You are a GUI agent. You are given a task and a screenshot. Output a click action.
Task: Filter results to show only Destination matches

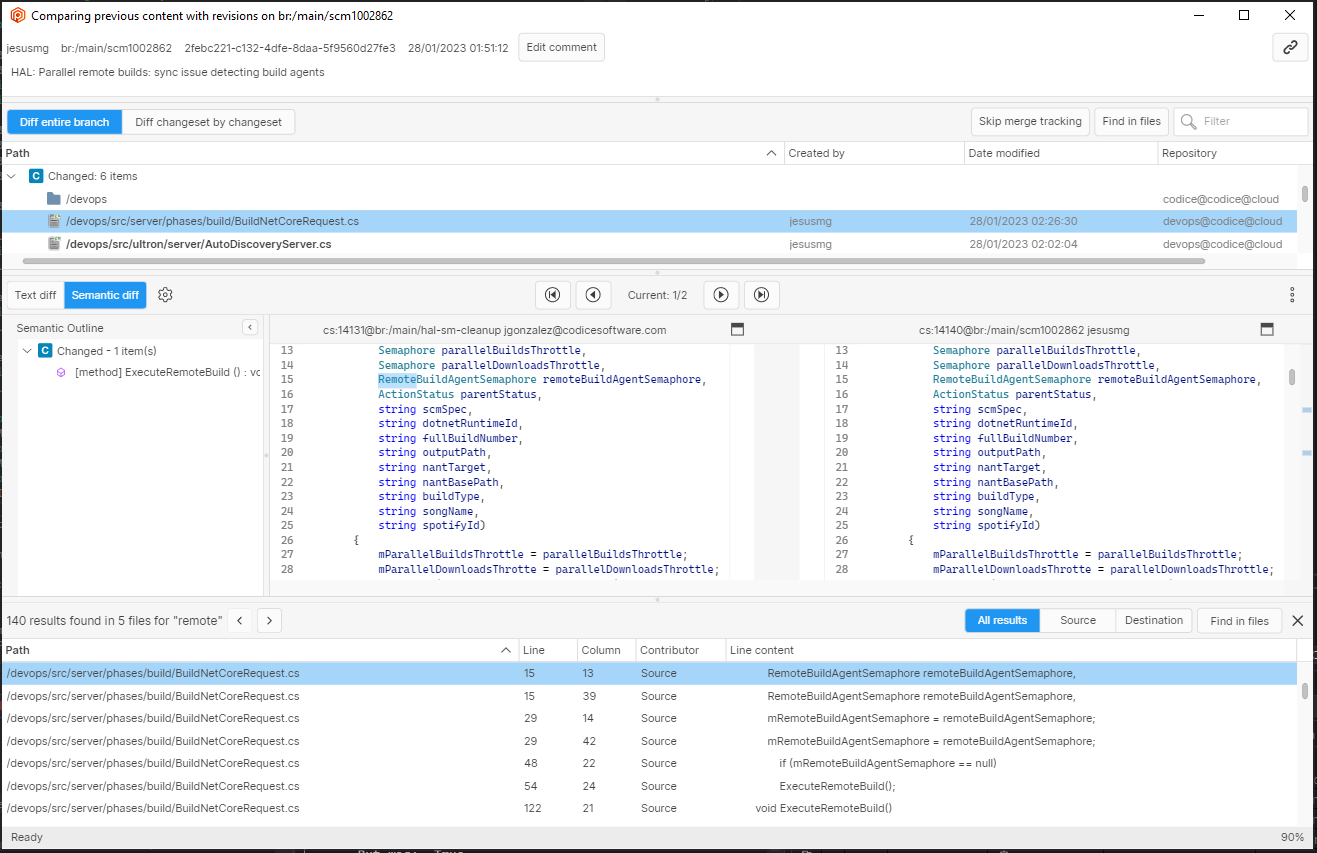(x=1153, y=620)
